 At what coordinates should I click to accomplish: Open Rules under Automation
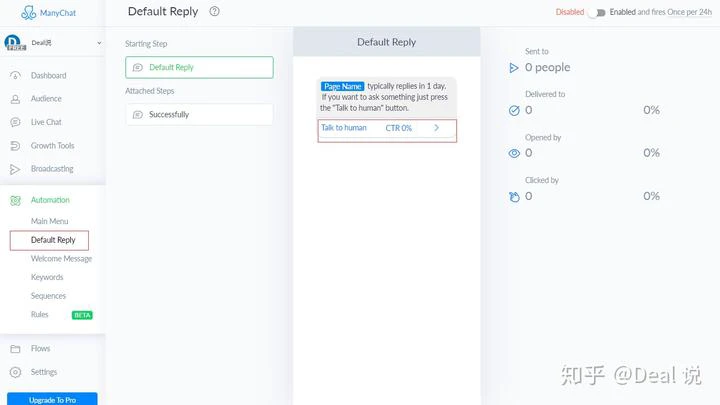coord(39,315)
